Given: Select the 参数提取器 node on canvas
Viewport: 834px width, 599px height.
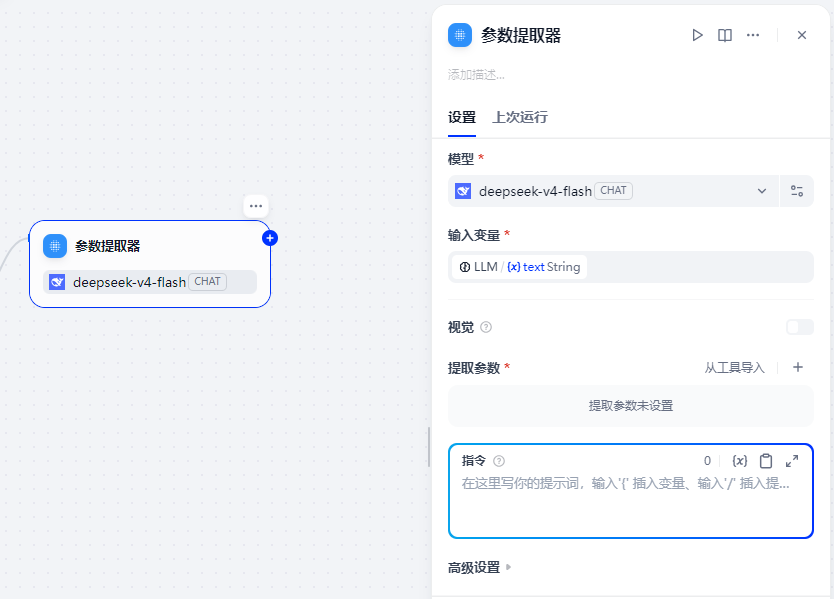Looking at the screenshot, I should [150, 264].
